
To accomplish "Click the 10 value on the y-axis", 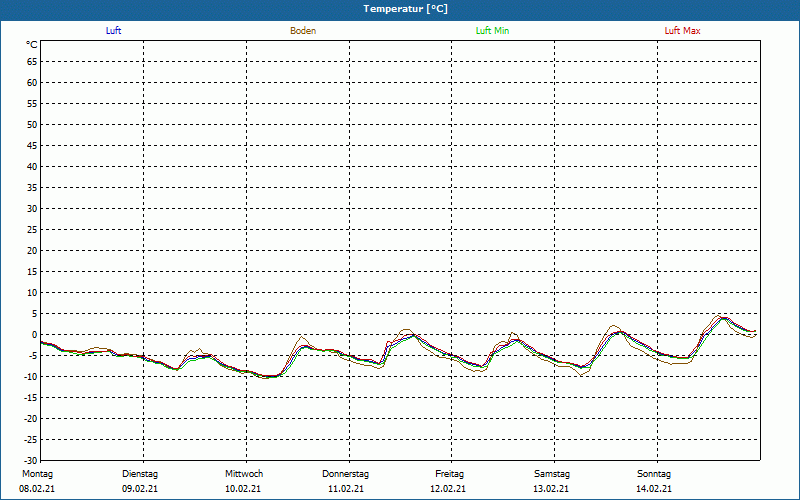I will [32, 293].
